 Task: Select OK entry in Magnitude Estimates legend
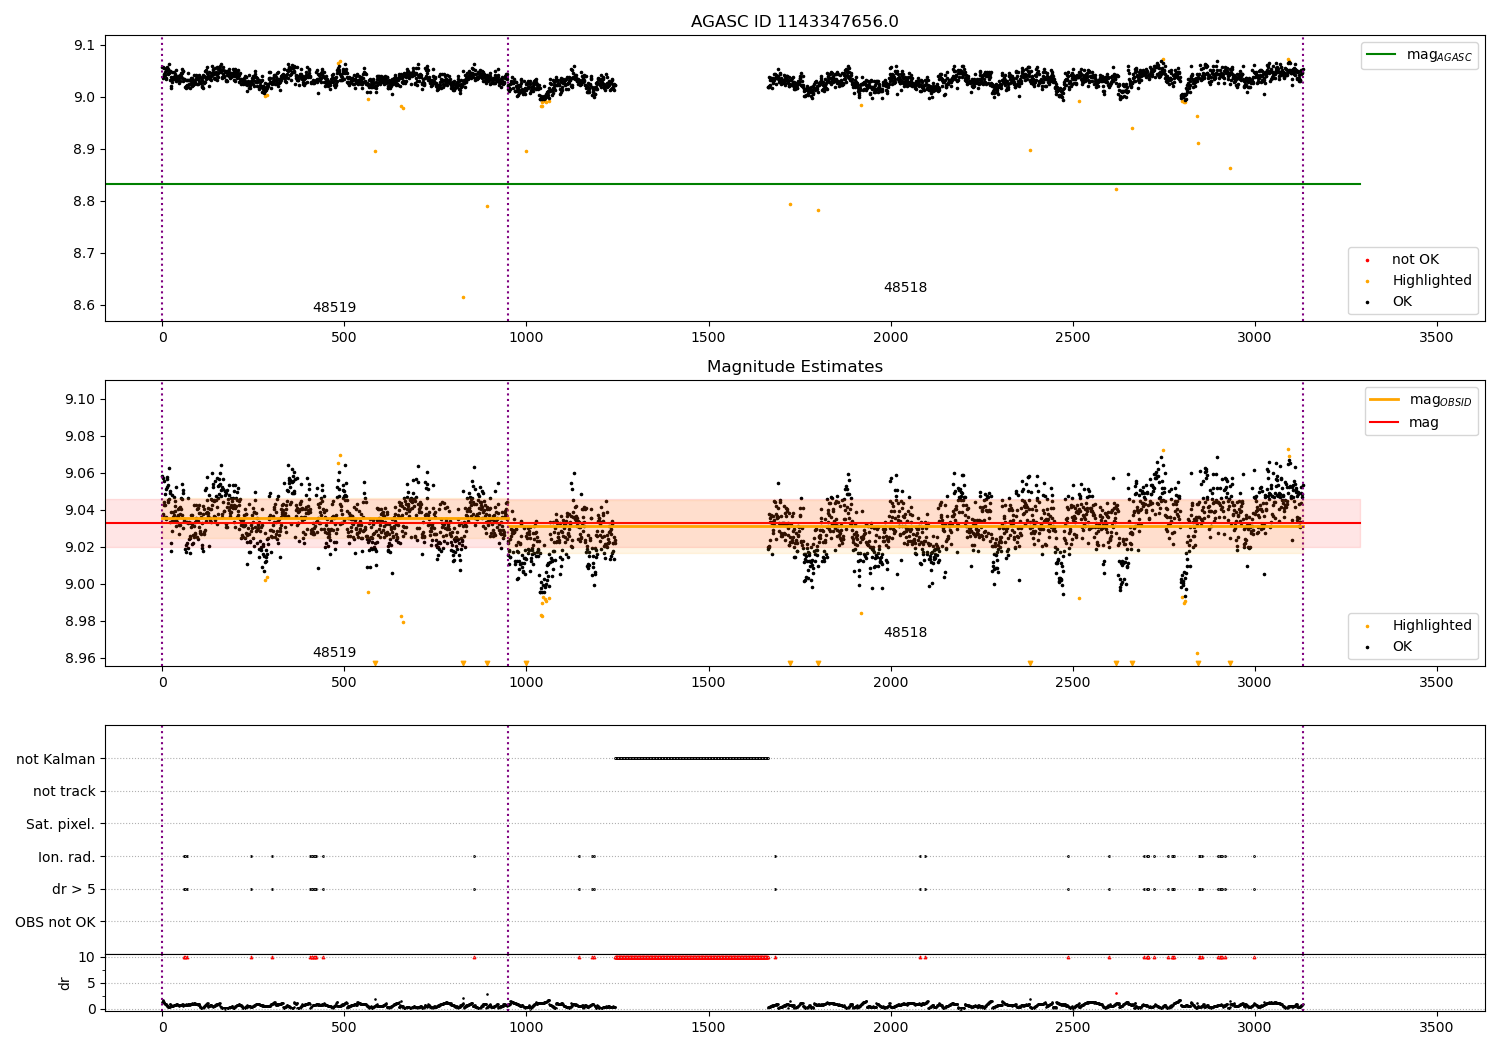click(x=1402, y=647)
